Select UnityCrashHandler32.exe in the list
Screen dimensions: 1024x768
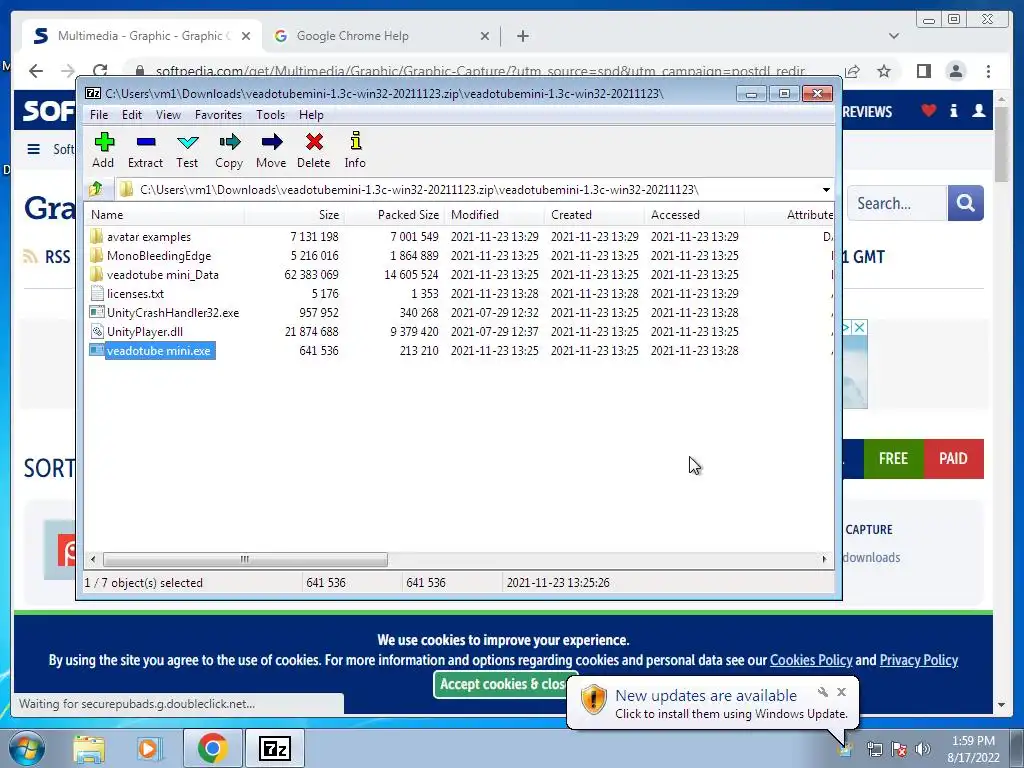click(173, 312)
